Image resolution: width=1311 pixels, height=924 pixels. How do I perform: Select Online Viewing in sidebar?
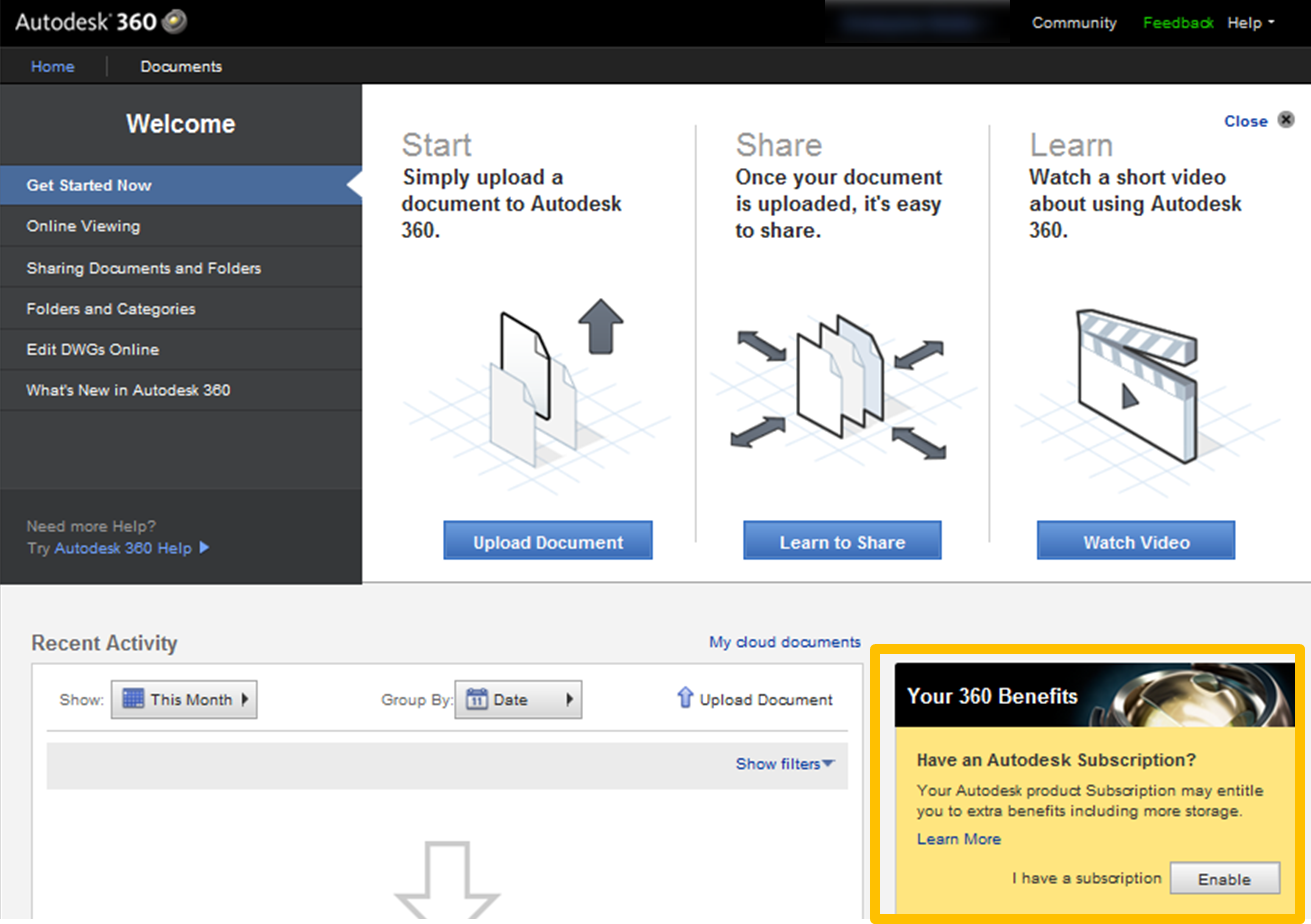coord(180,226)
